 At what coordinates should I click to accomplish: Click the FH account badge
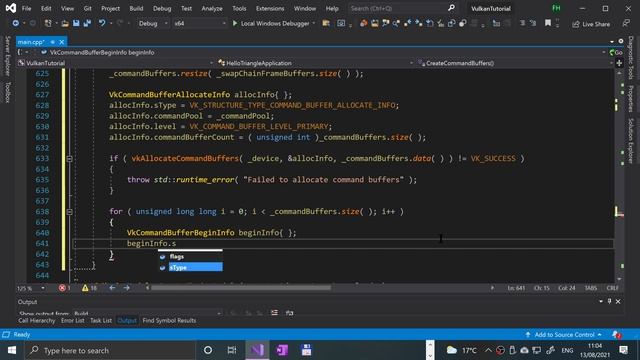click(x=556, y=8)
